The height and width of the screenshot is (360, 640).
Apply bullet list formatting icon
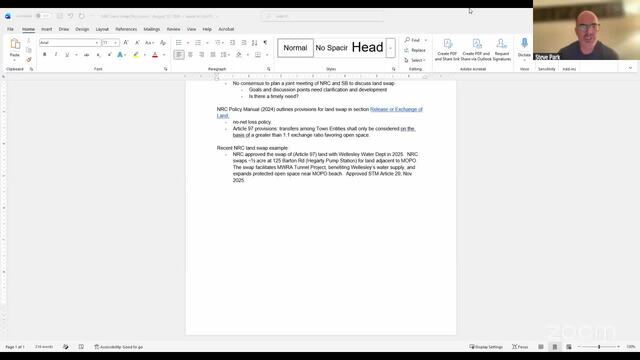click(178, 42)
